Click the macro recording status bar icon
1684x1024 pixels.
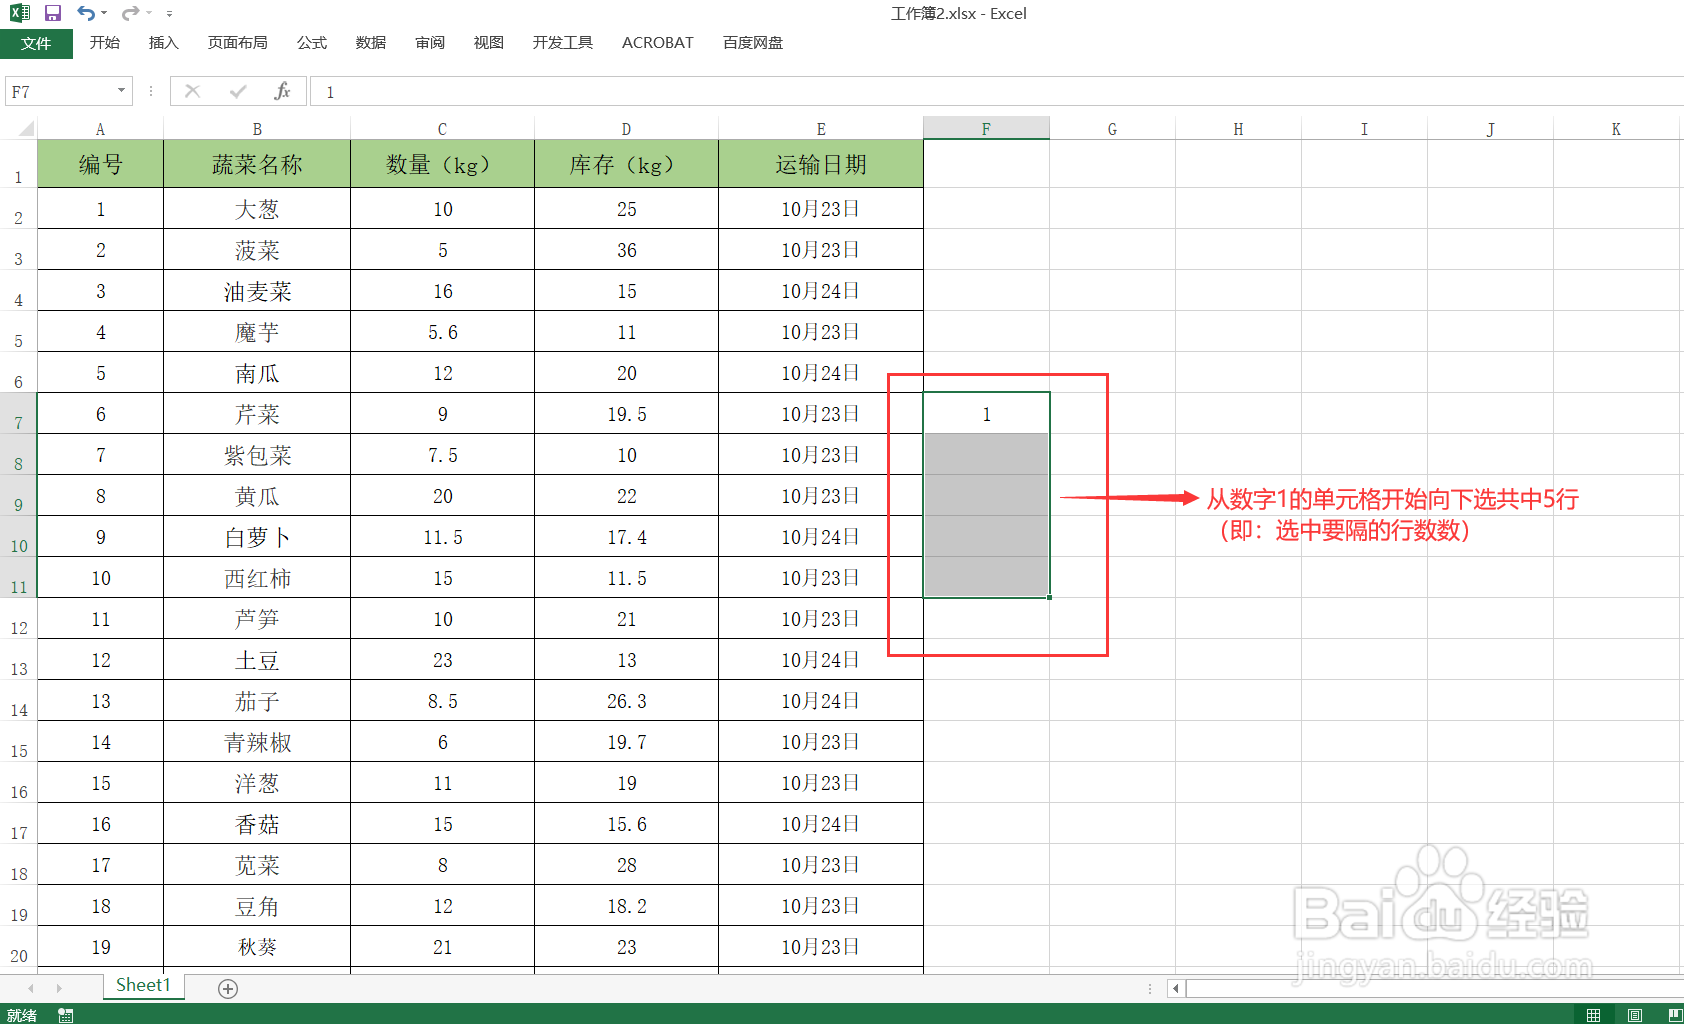pos(65,1015)
